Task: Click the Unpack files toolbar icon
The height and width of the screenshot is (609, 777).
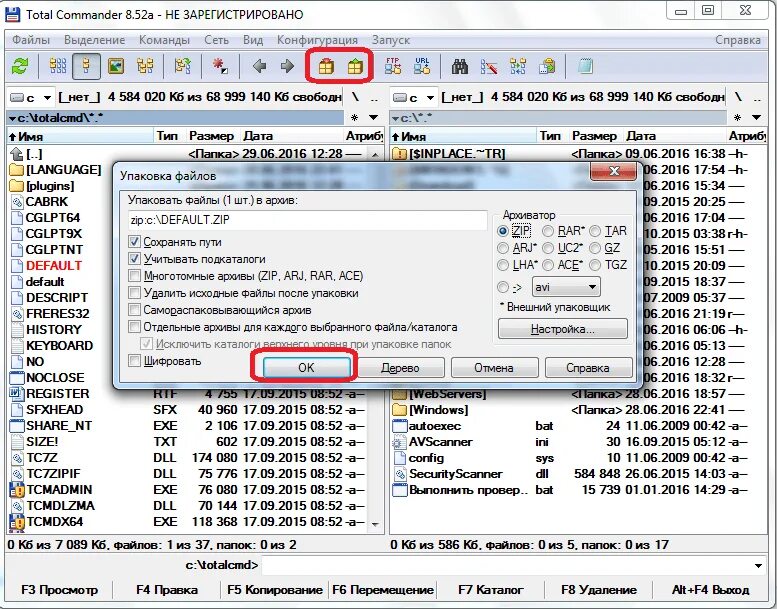Action: click(355, 66)
